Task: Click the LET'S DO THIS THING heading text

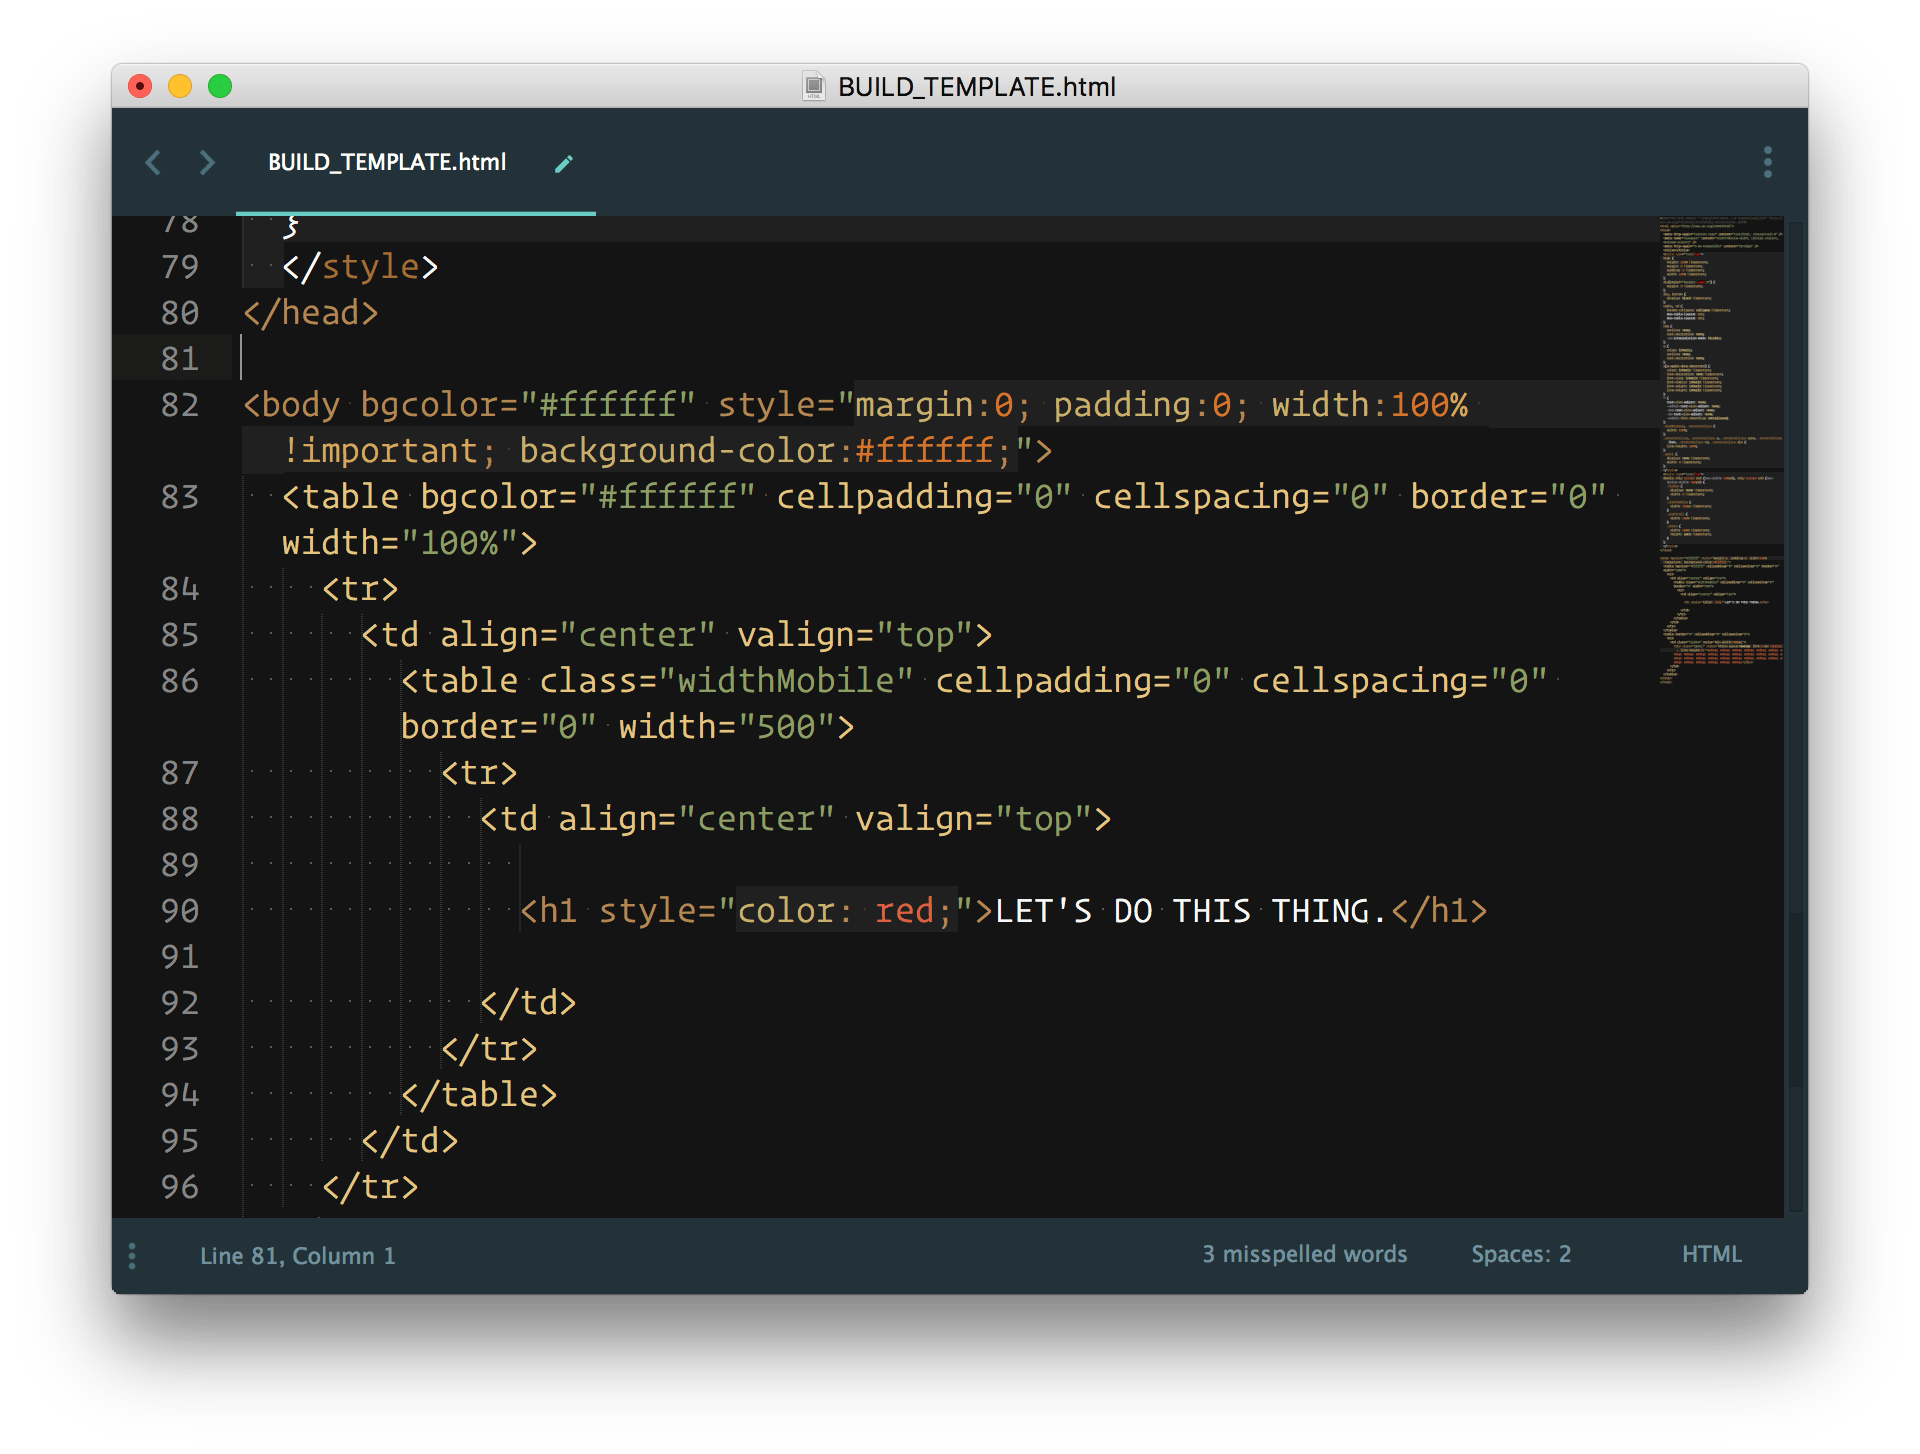Action: point(1191,911)
